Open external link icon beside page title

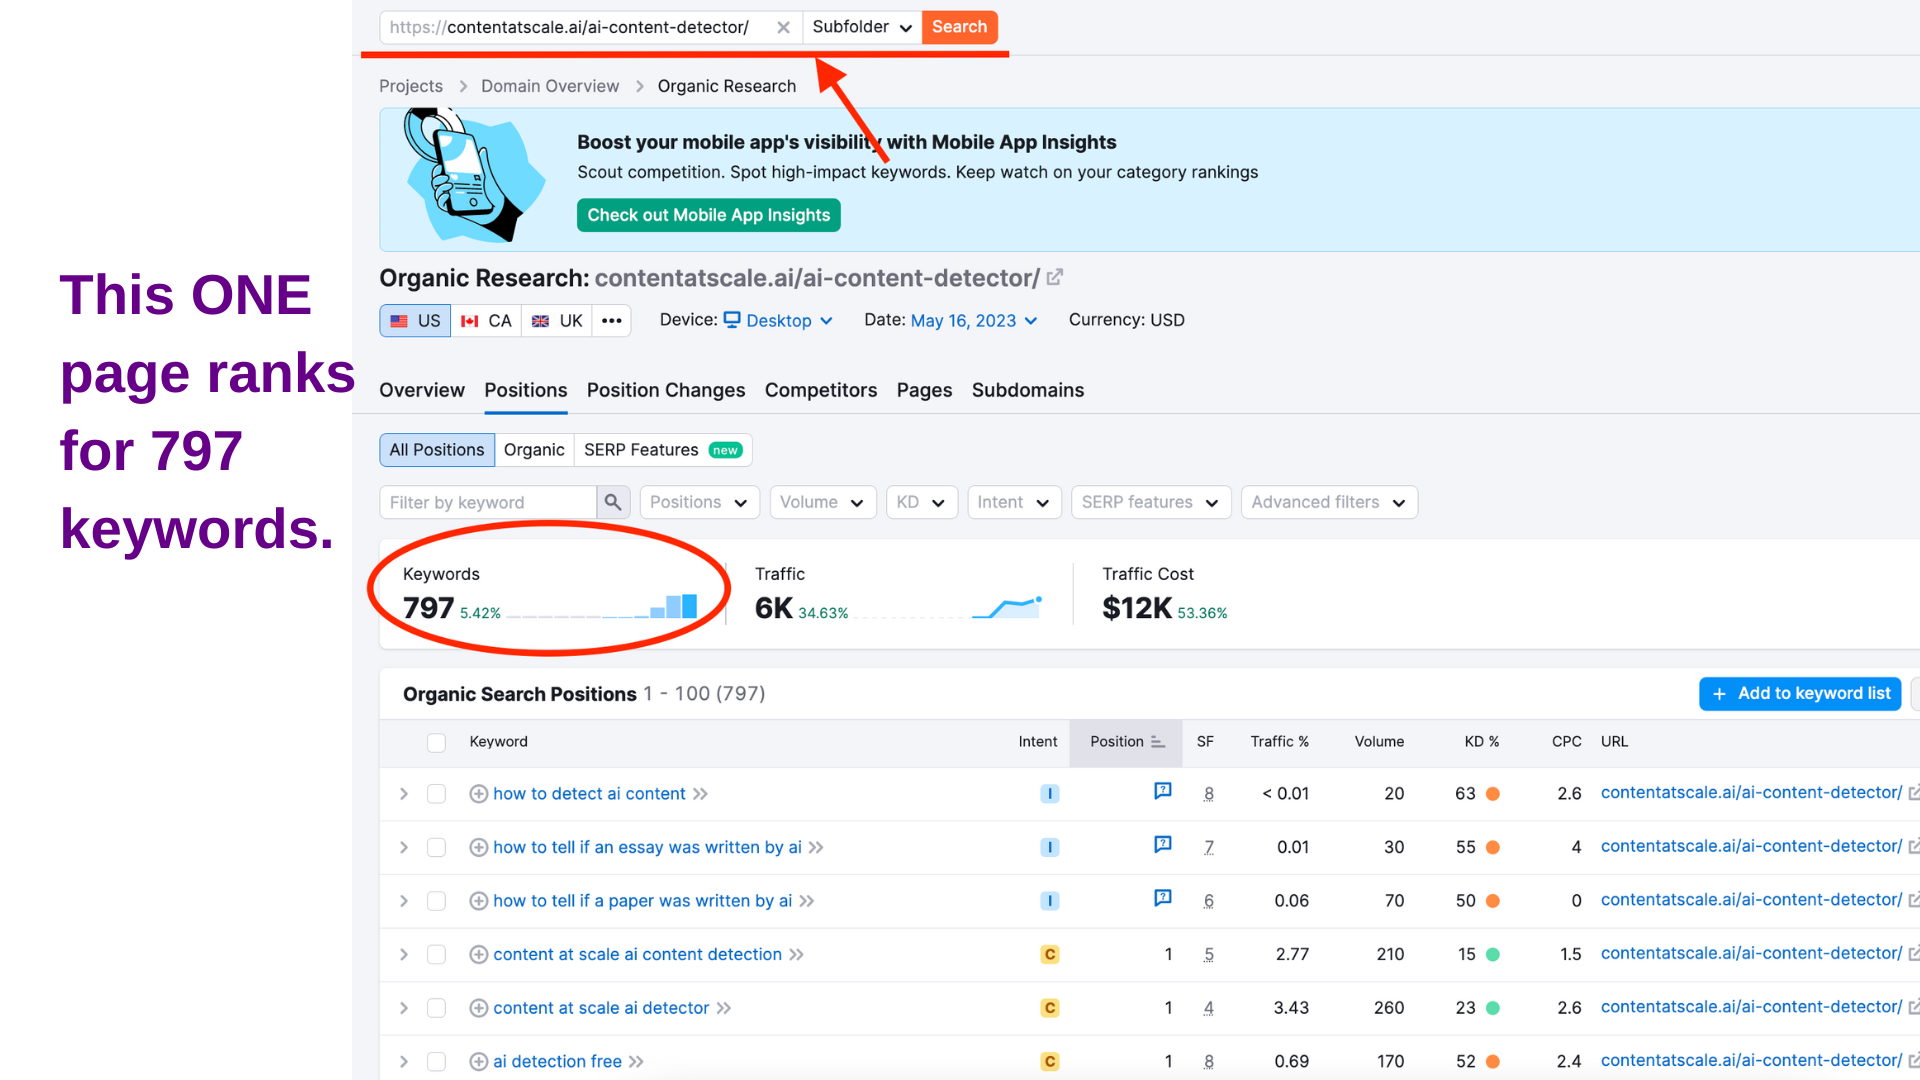click(1055, 278)
